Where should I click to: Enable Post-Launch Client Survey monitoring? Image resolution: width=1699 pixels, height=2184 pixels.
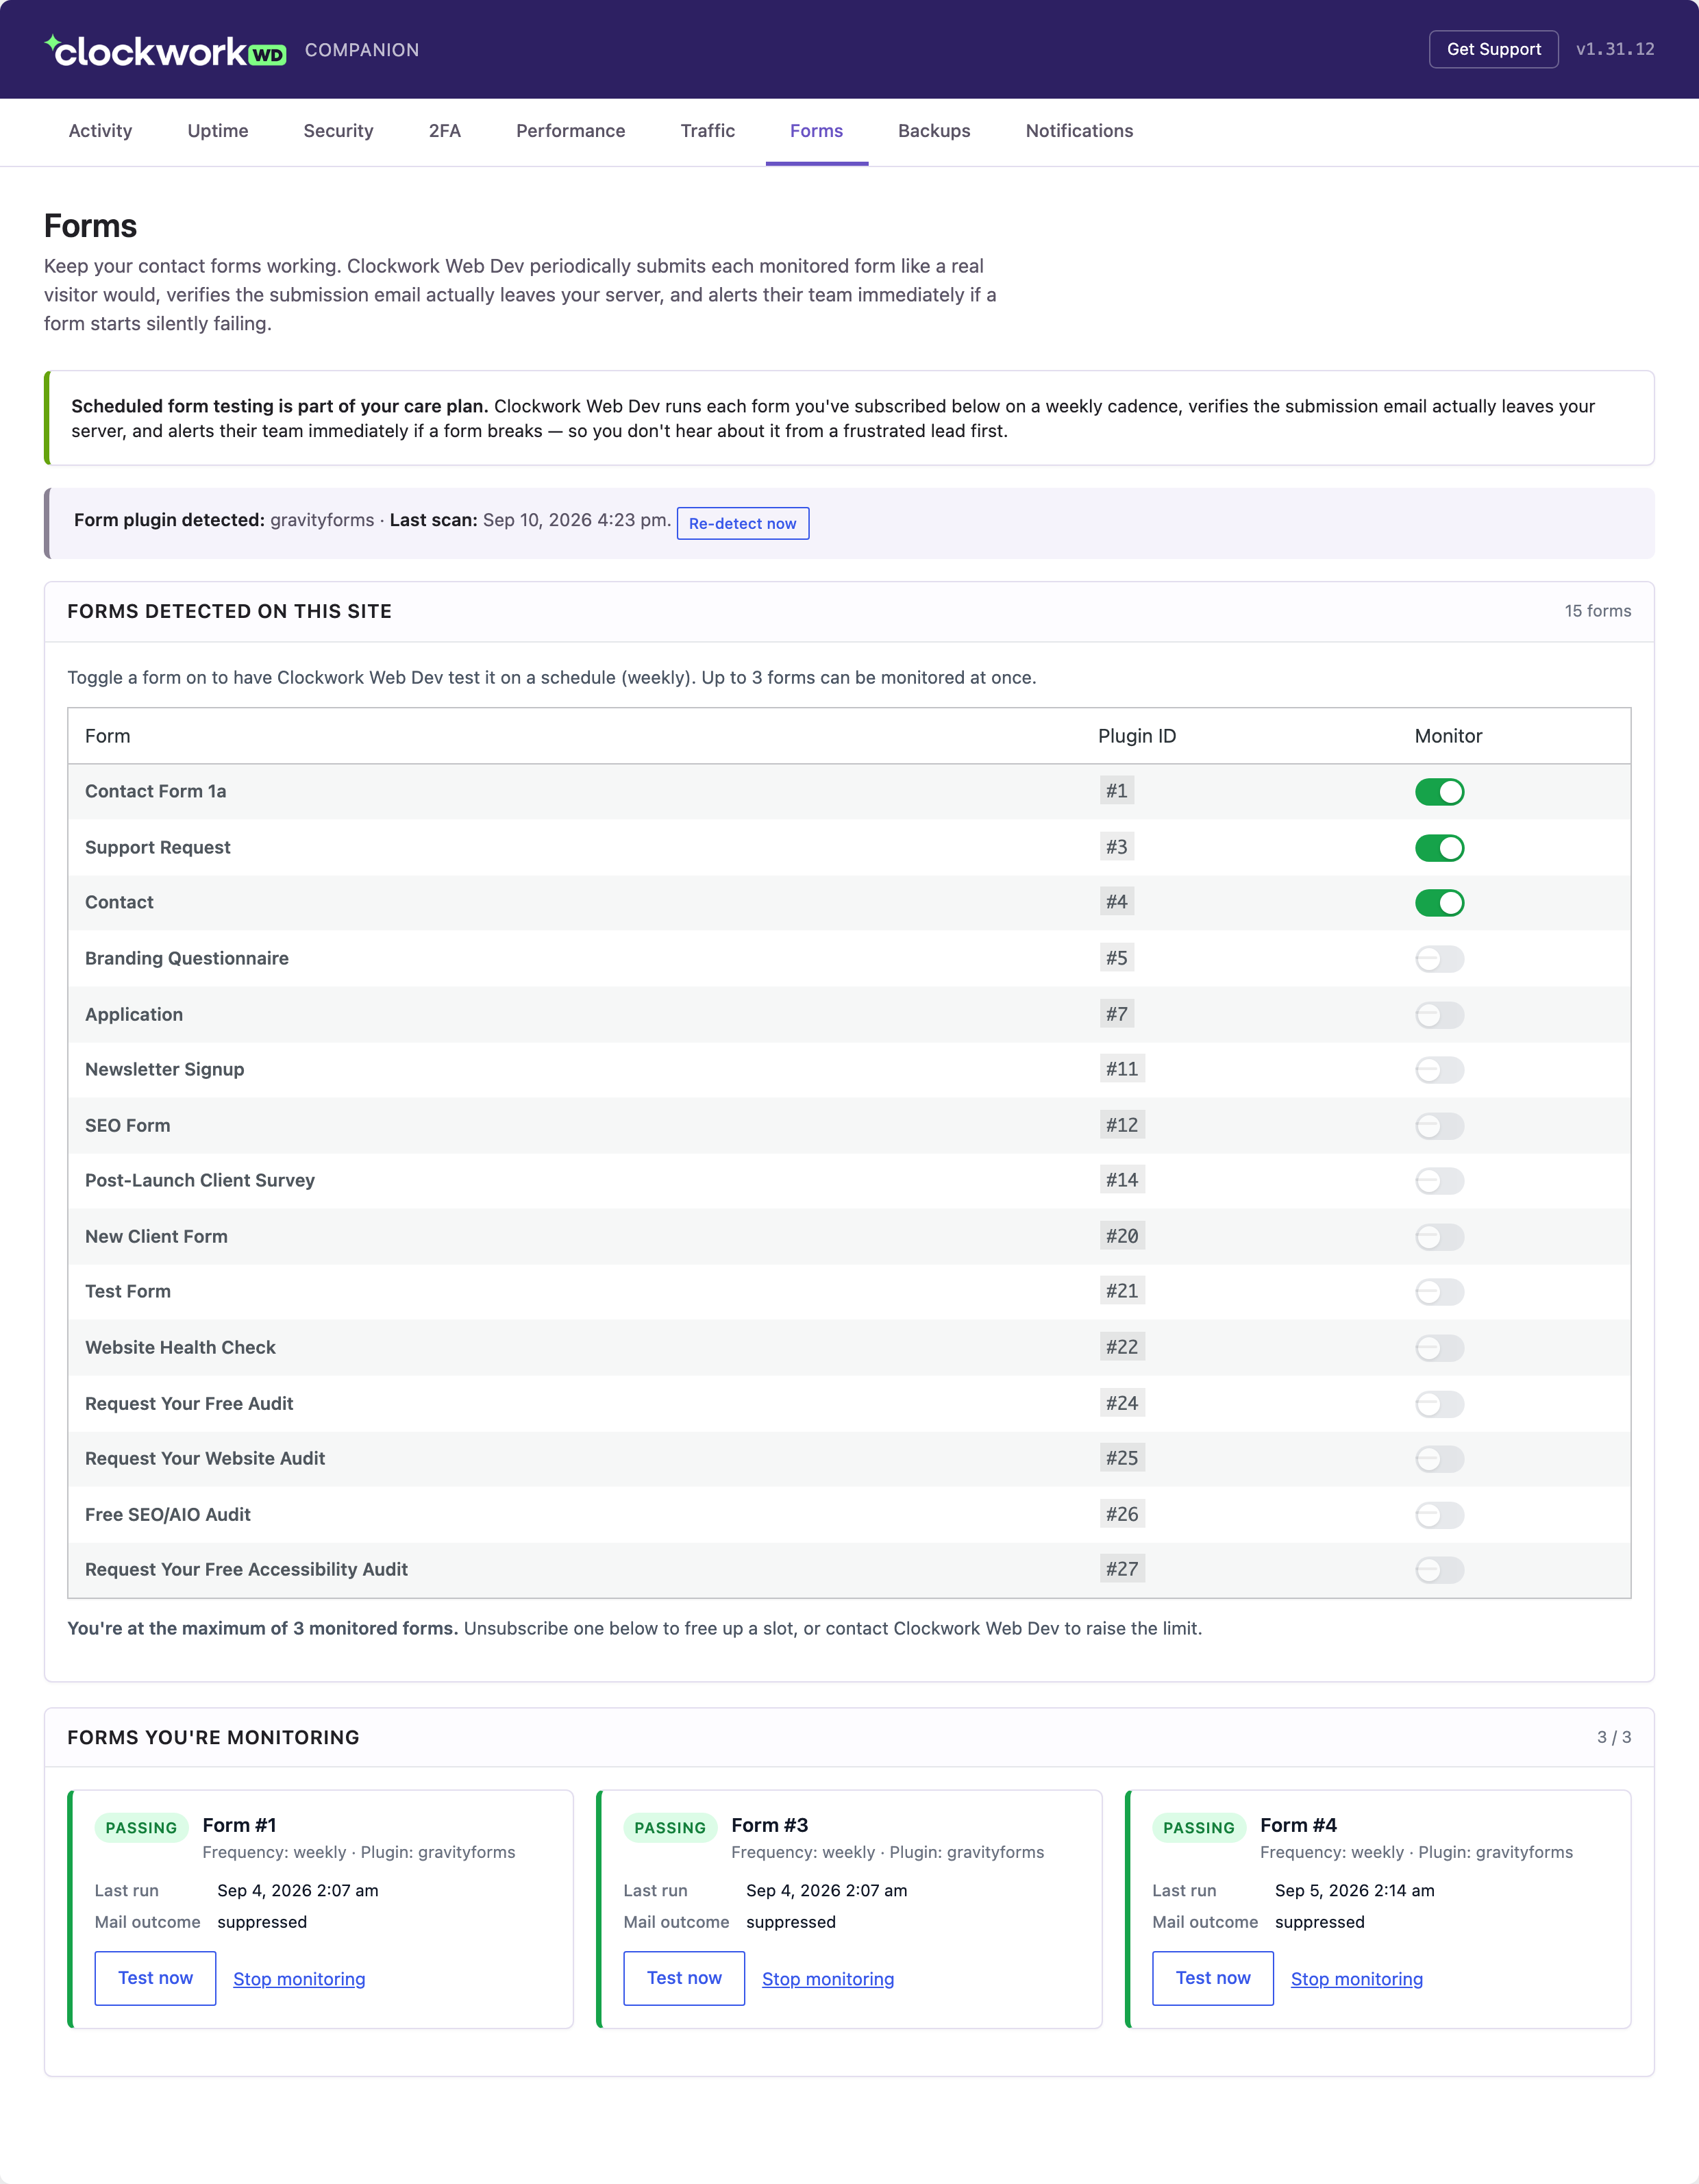click(x=1439, y=1181)
